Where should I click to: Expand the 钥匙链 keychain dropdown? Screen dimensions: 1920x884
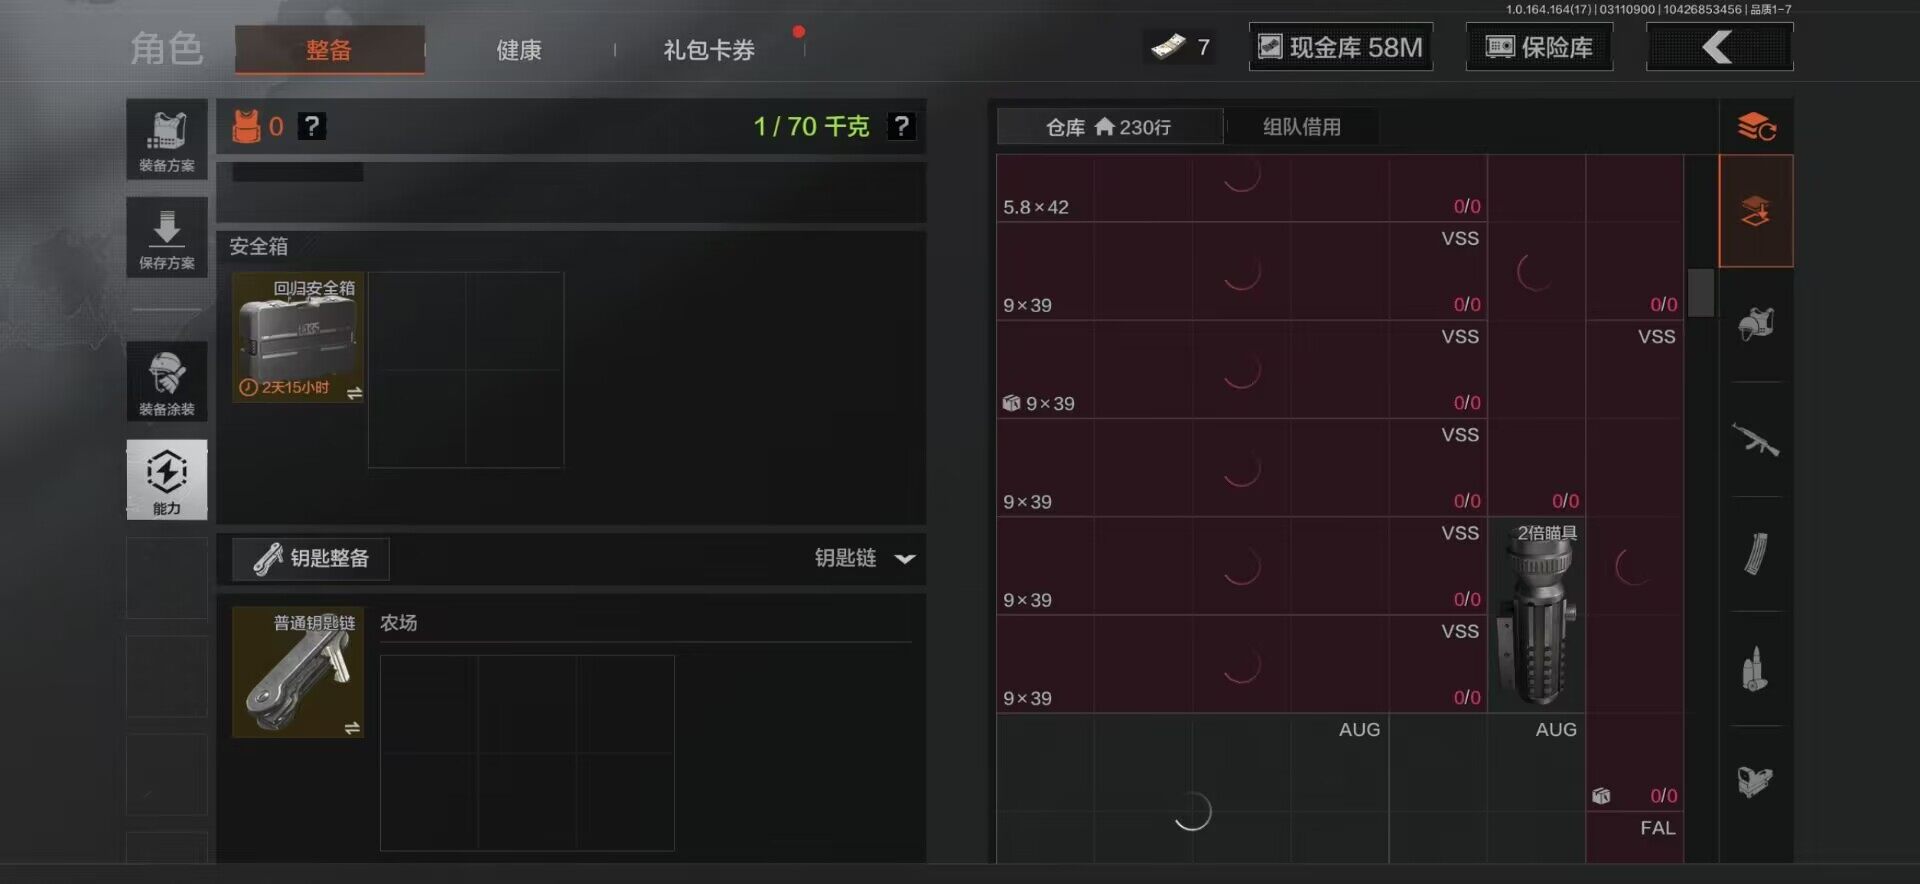tap(865, 558)
